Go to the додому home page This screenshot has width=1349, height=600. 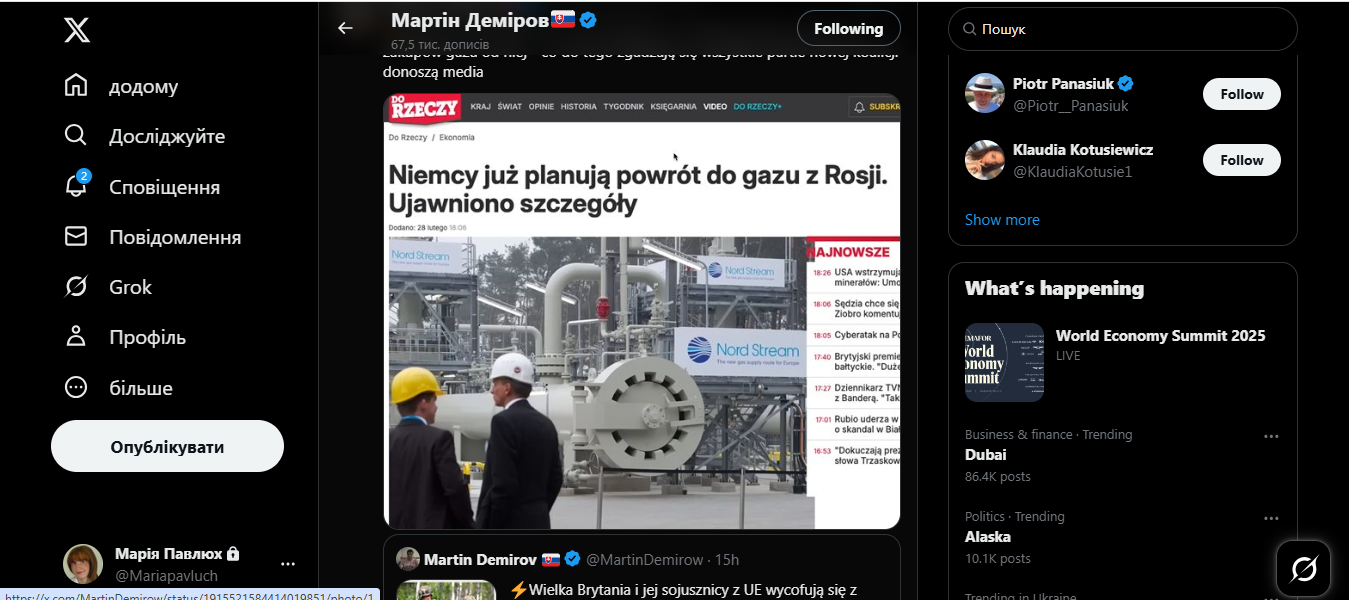point(121,87)
